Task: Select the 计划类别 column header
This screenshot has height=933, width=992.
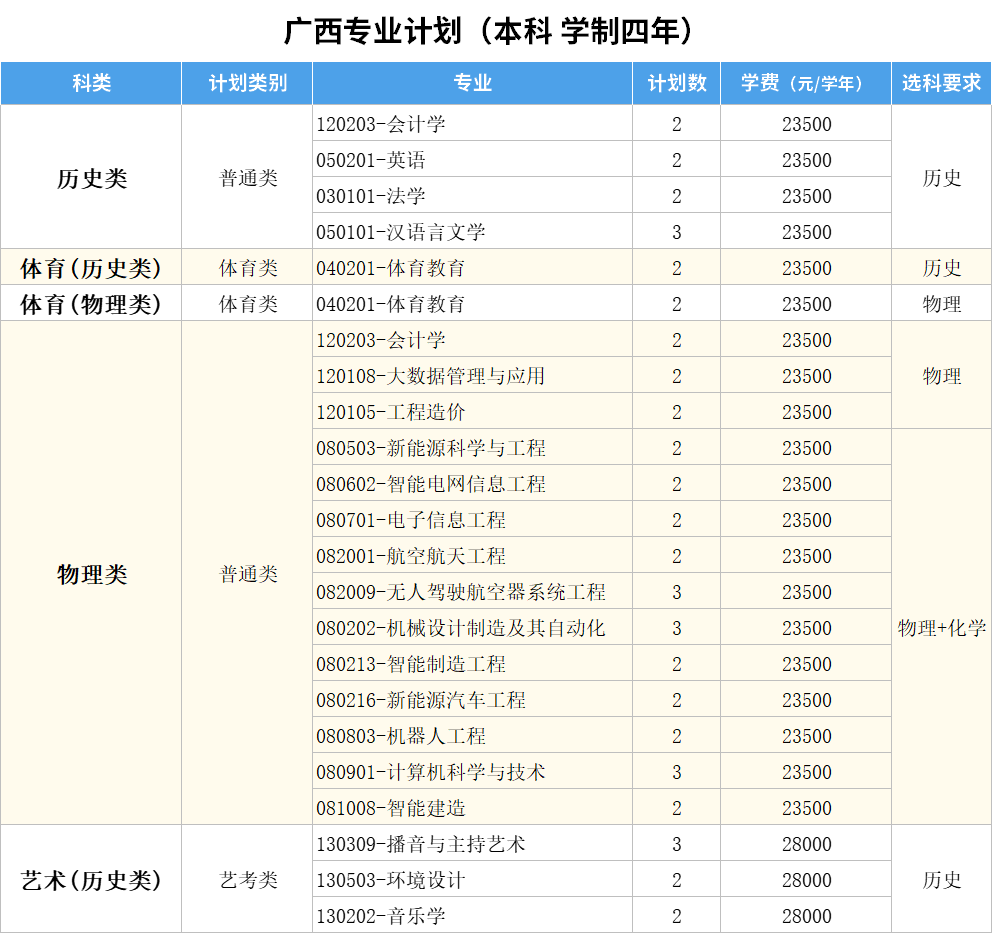Action: (x=247, y=84)
